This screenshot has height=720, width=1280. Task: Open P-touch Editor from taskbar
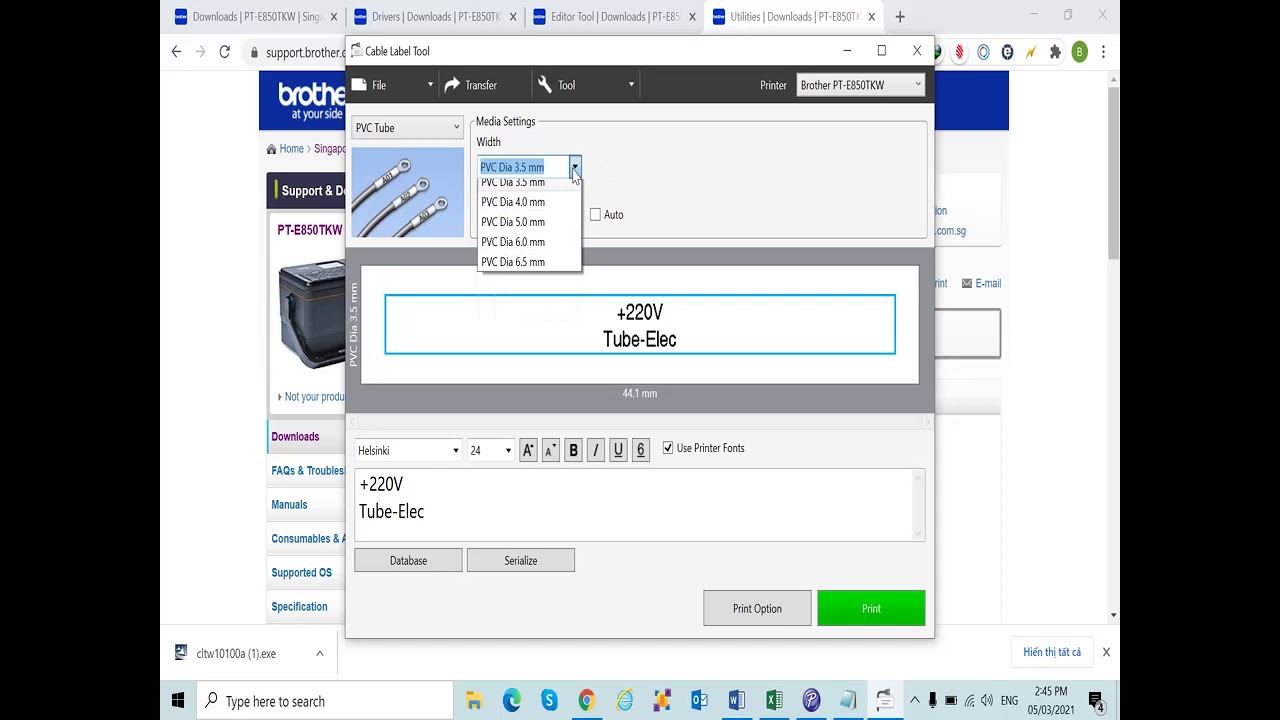coord(811,701)
